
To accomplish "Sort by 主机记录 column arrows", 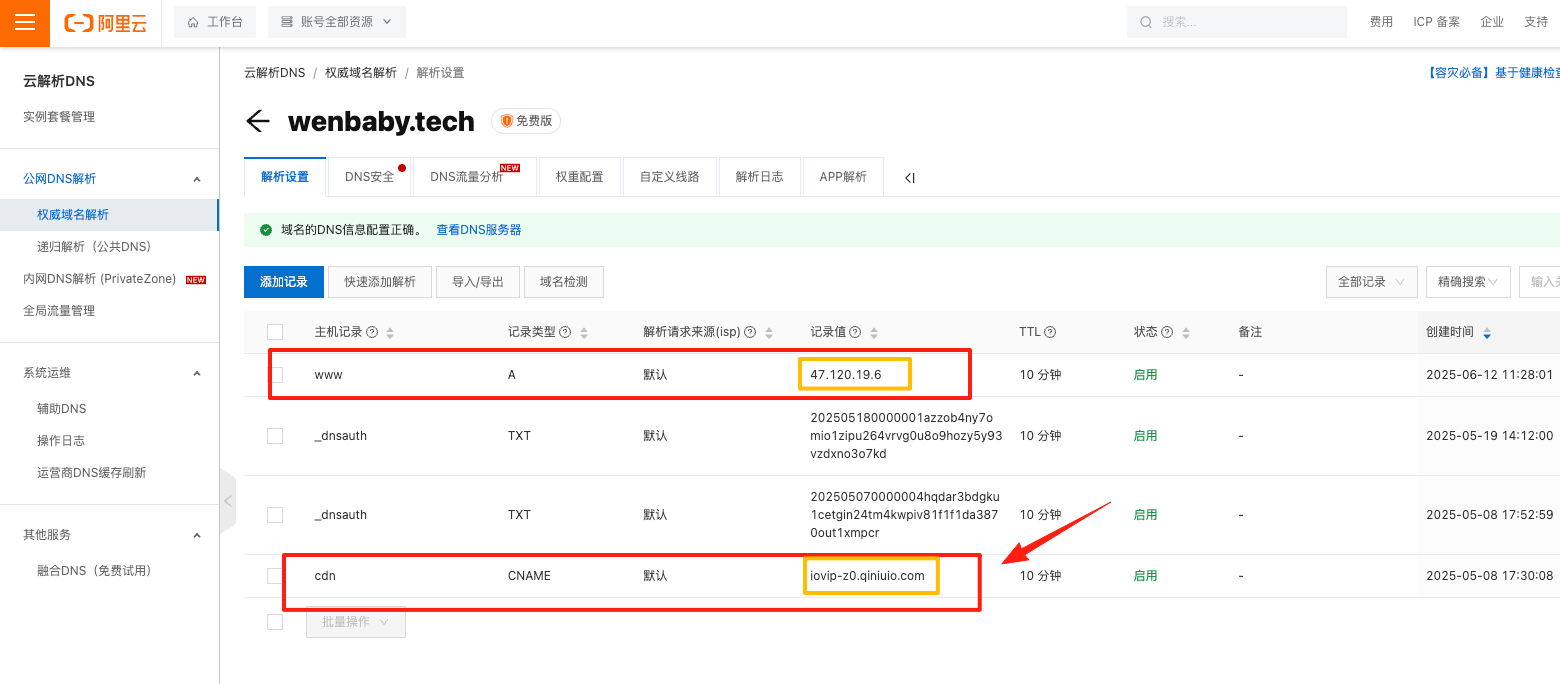I will coord(390,332).
